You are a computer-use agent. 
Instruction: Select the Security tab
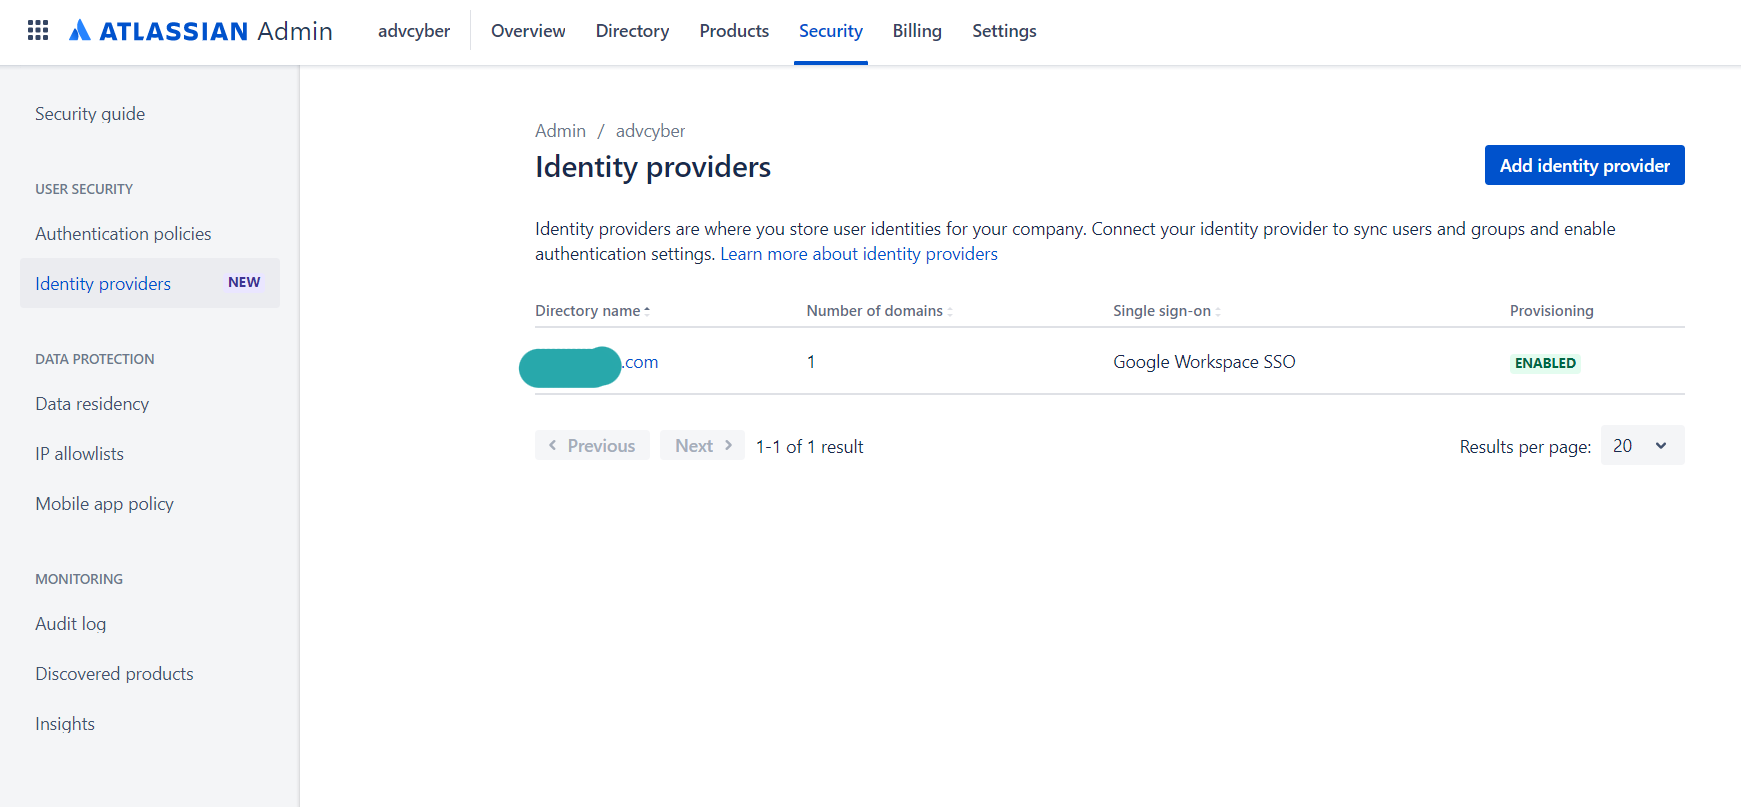click(x=831, y=31)
